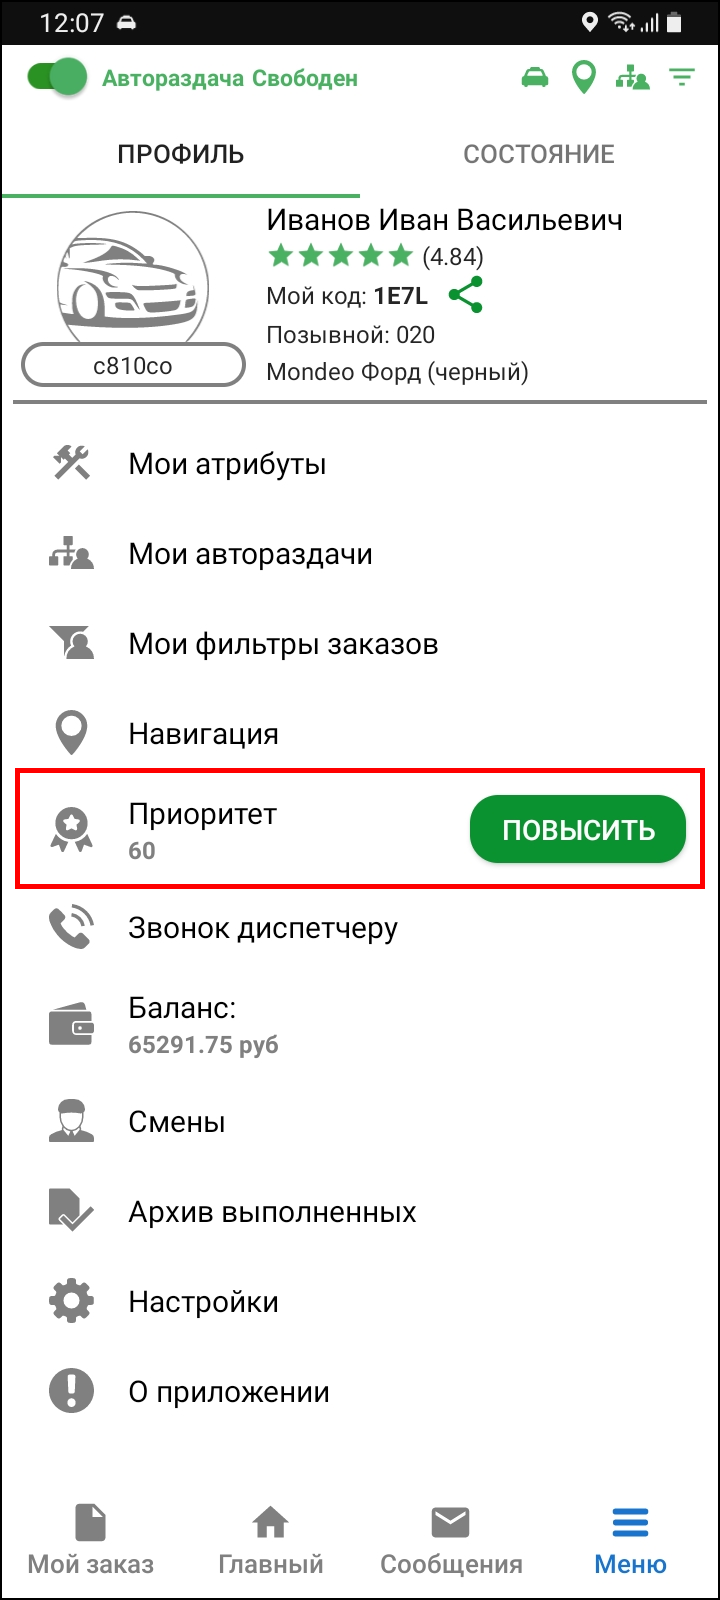Switch to the СОСТОЯНИЕ tab
Image resolution: width=720 pixels, height=1600 pixels.
[539, 155]
